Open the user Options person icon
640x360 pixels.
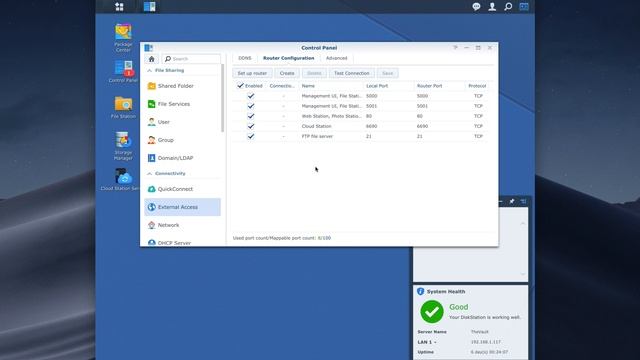pos(492,7)
